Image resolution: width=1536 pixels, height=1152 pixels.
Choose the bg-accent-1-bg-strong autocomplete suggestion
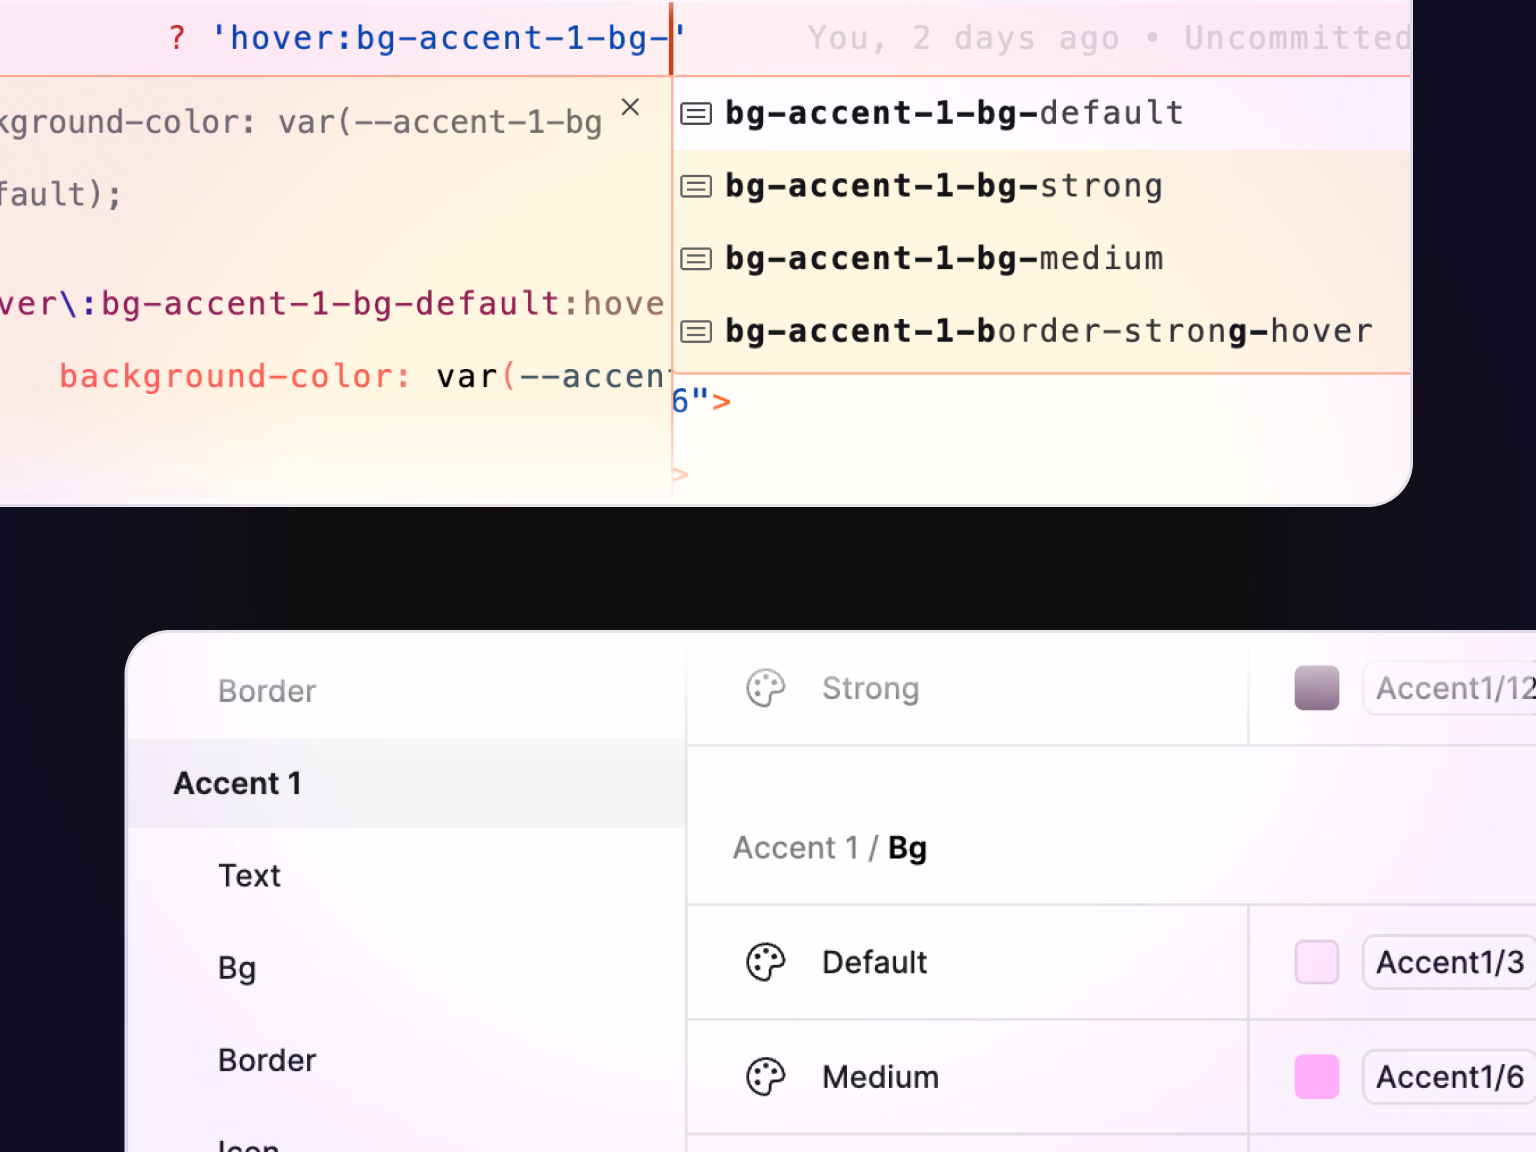click(x=1042, y=187)
